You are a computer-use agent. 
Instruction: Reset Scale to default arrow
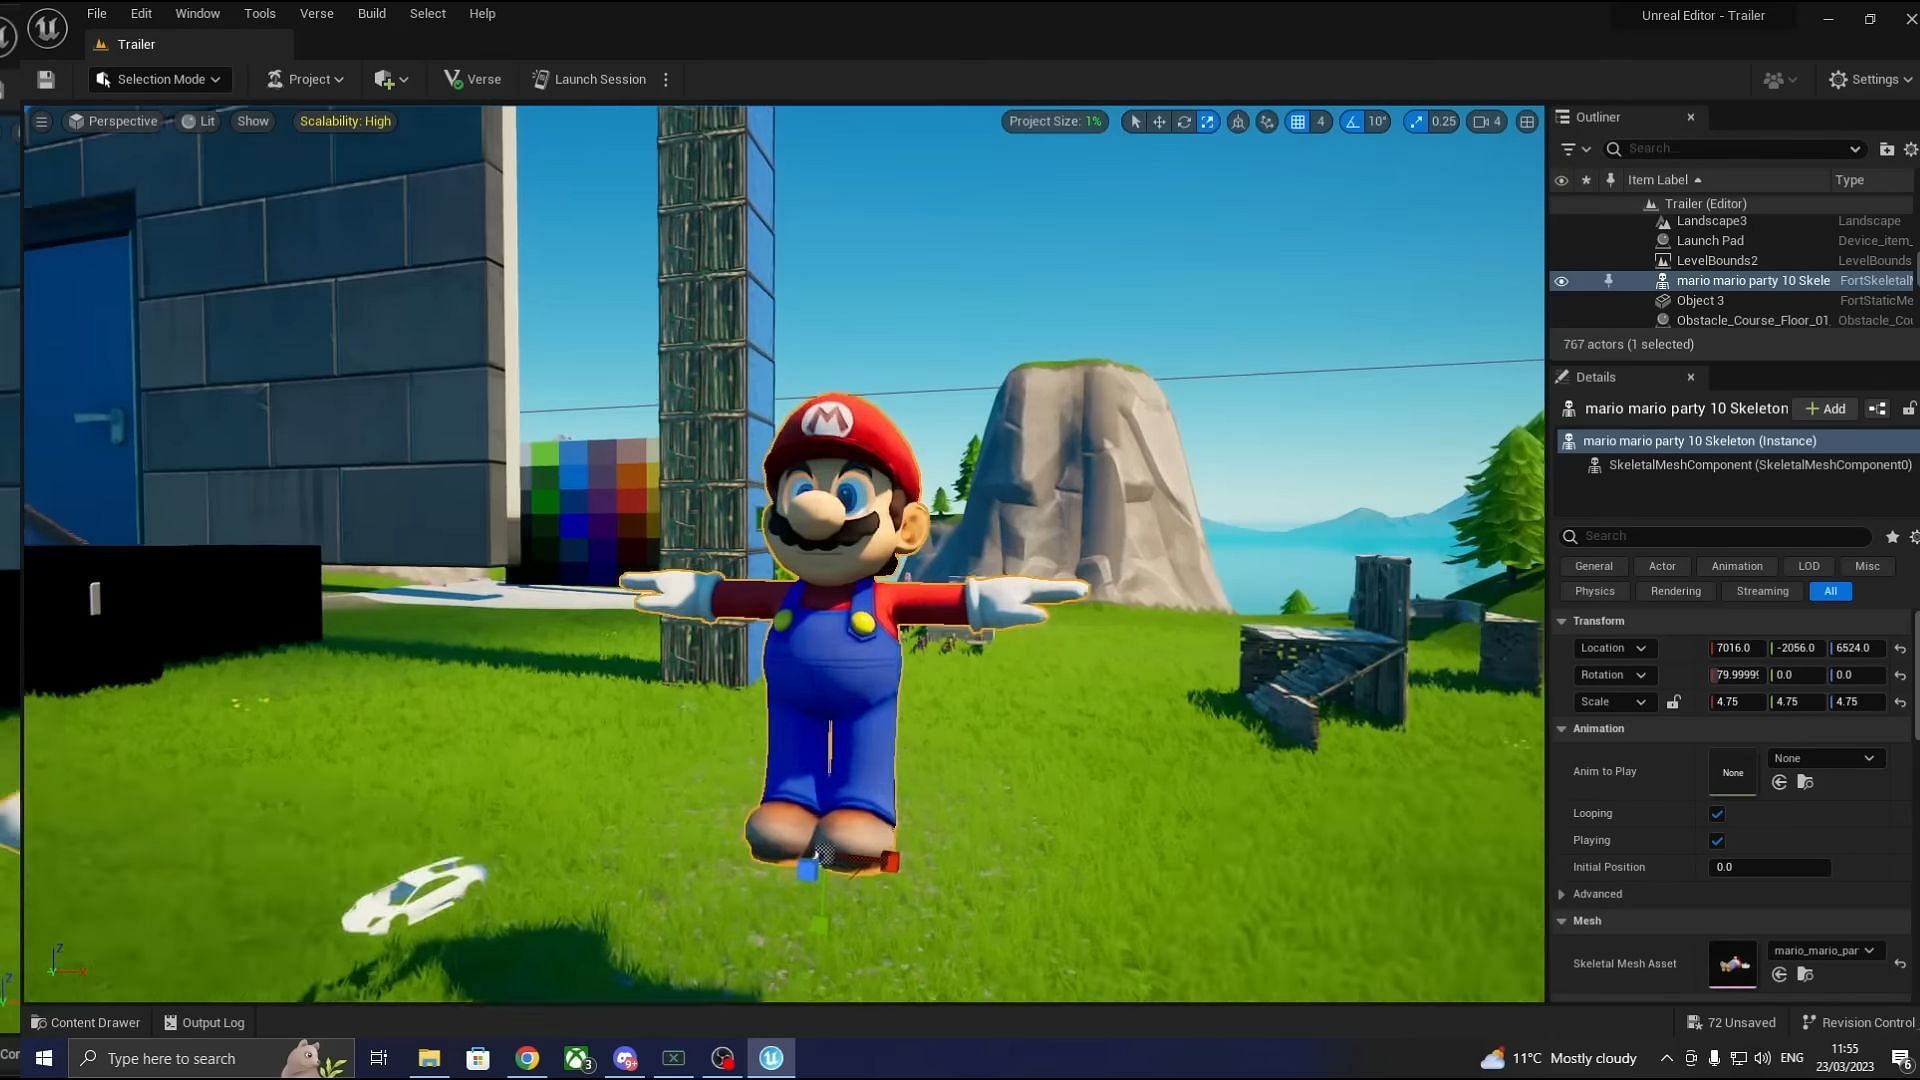(x=1900, y=703)
